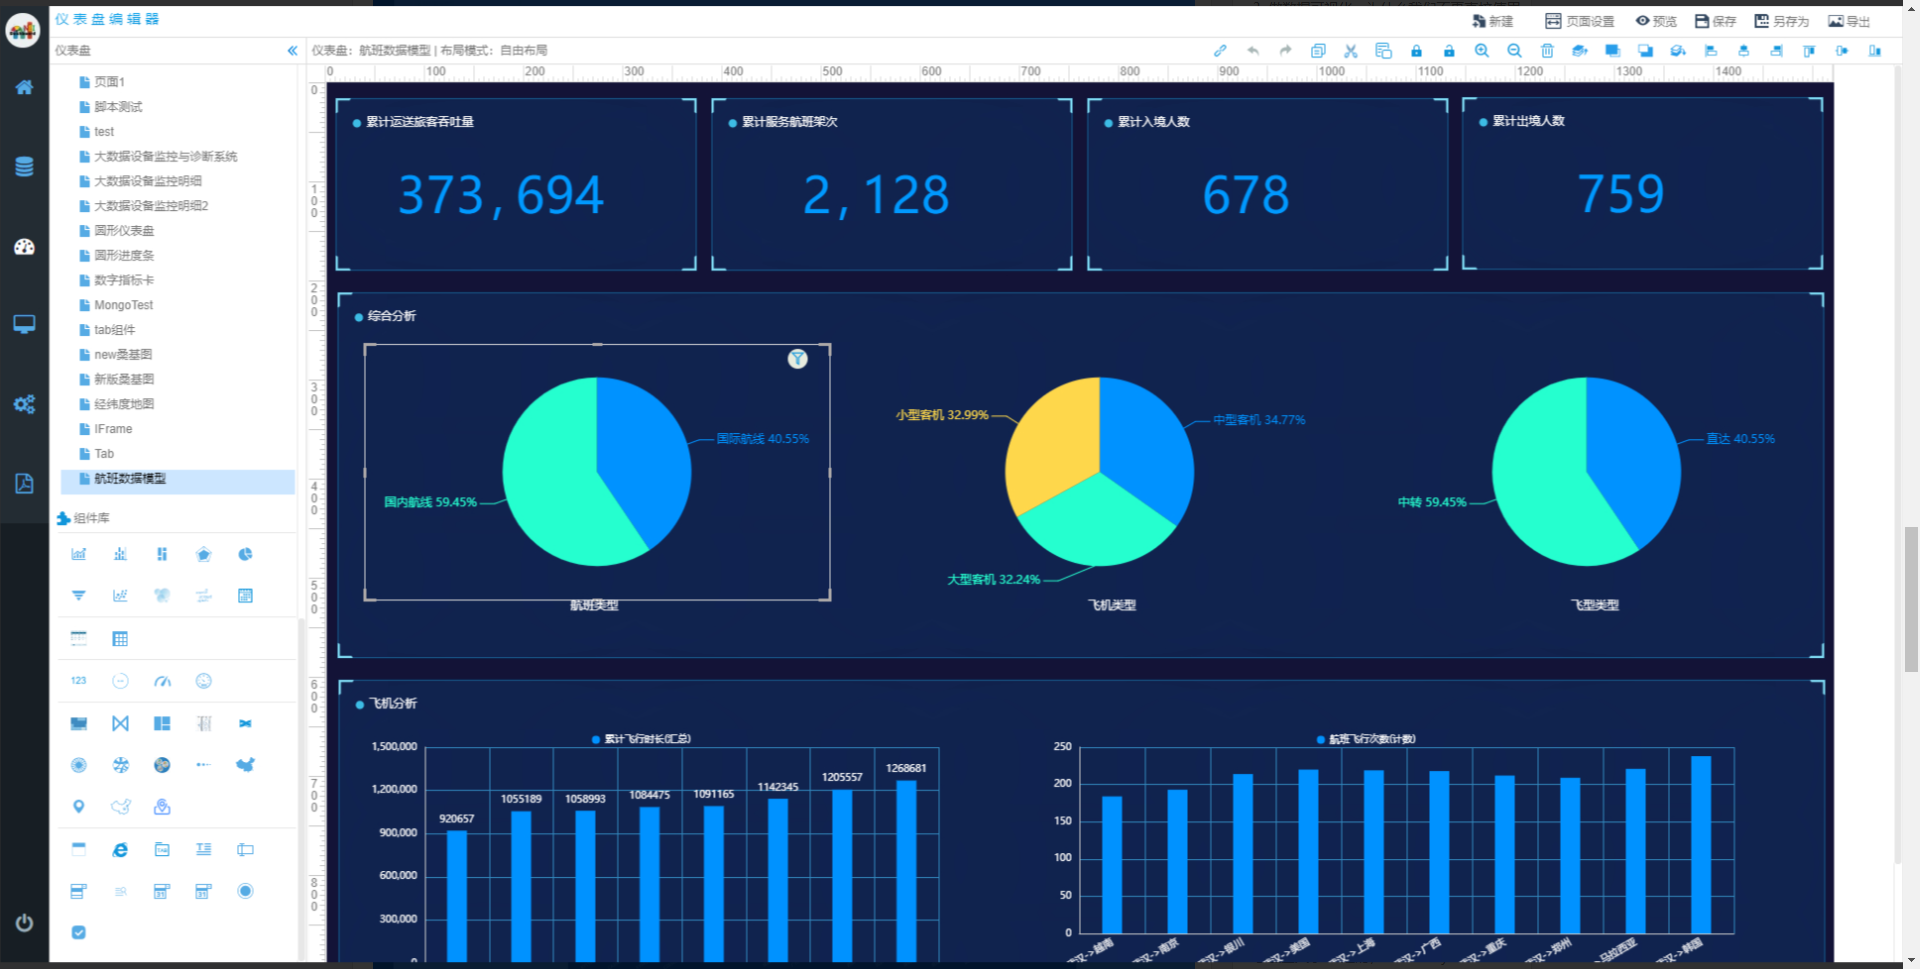The height and width of the screenshot is (969, 1920).
Task: Unlock the selected component with open padlock
Action: click(x=1449, y=51)
